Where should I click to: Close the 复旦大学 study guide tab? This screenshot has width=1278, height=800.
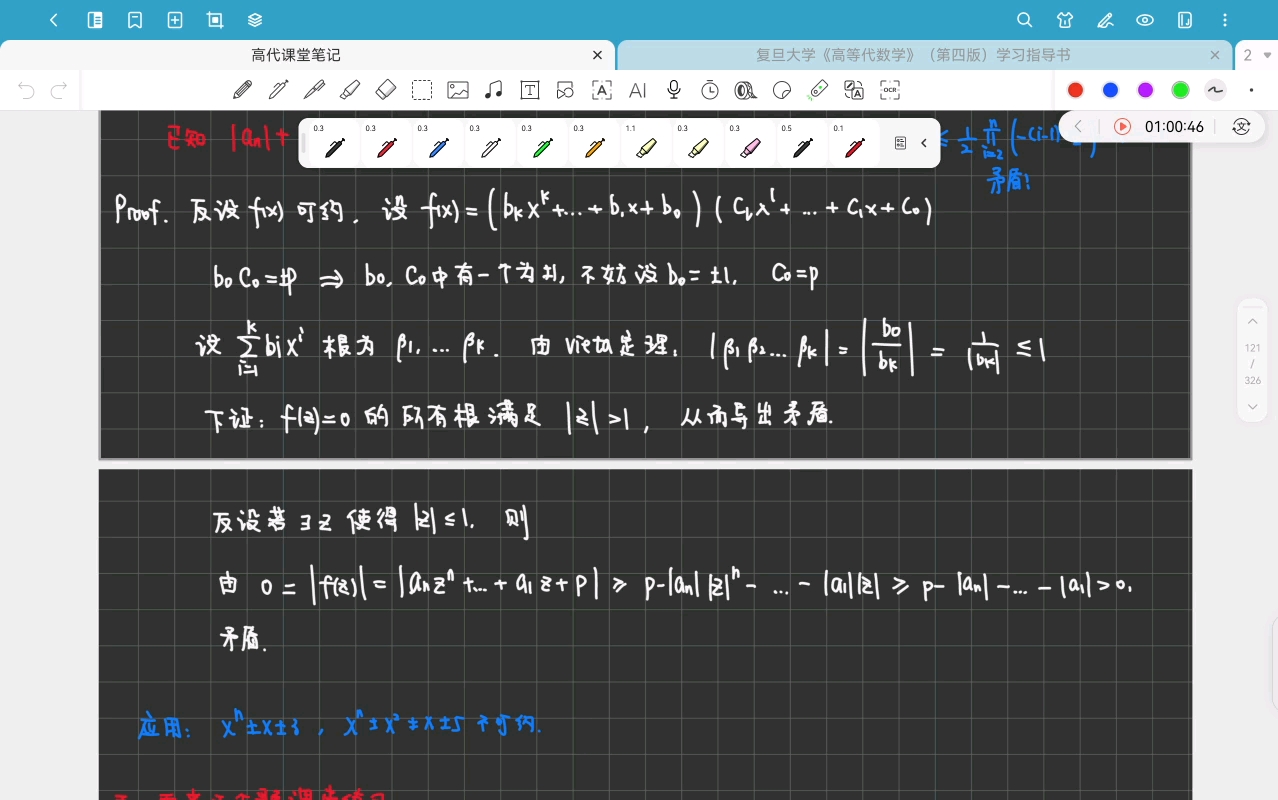pyautogui.click(x=1215, y=55)
